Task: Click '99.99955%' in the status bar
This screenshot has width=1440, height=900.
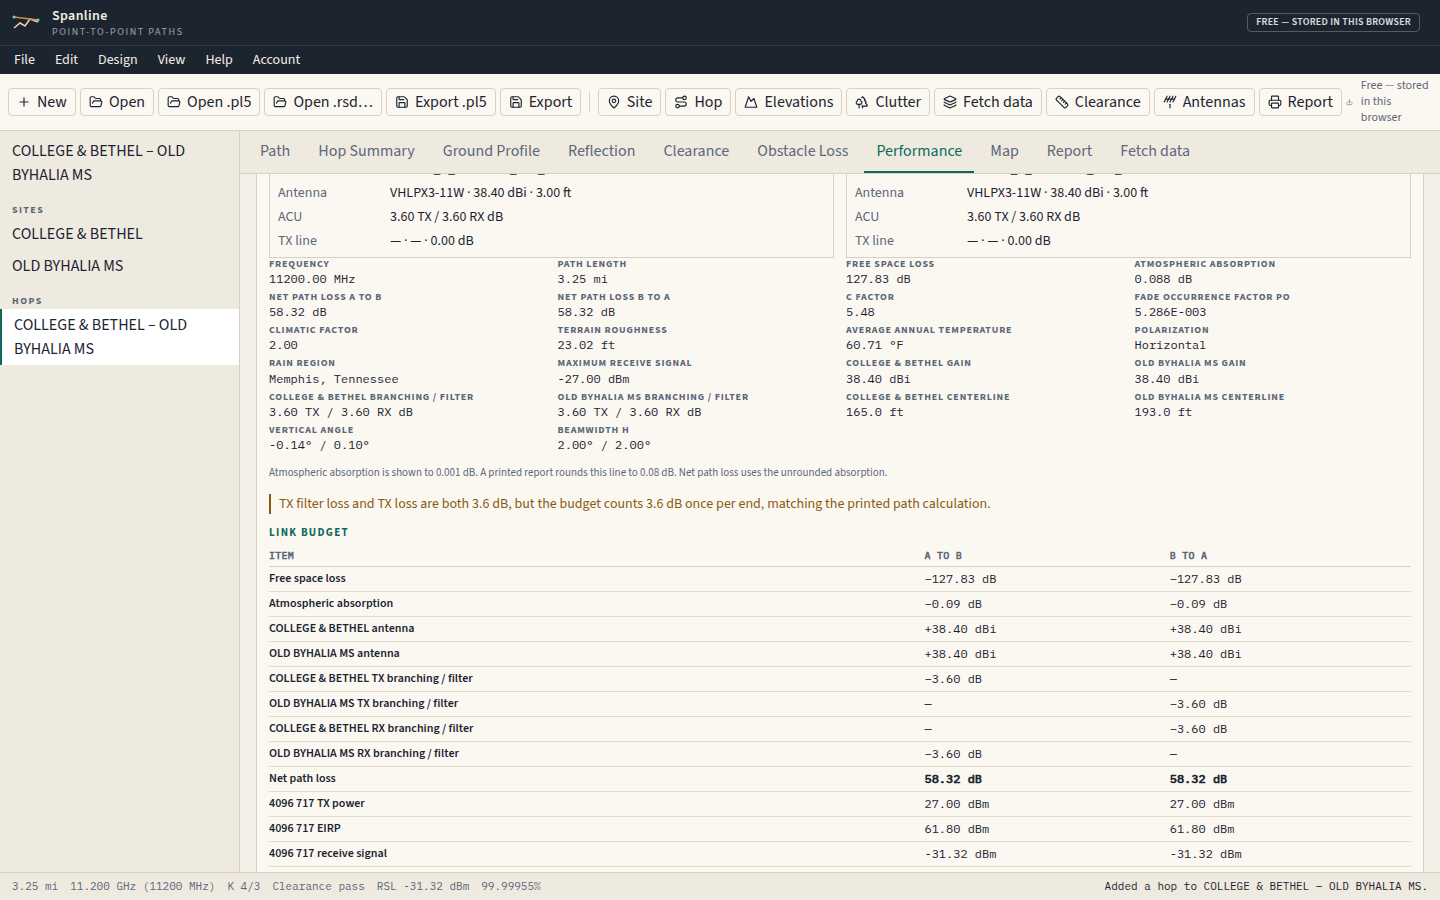Action: (x=511, y=887)
